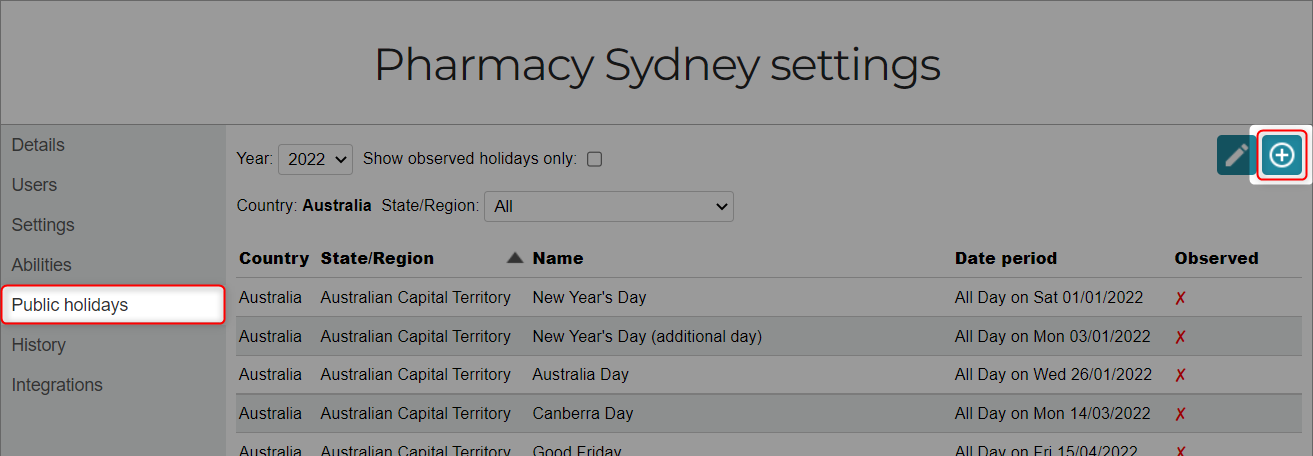Select Settings in the sidebar
Image resolution: width=1313 pixels, height=456 pixels.
[x=43, y=225]
